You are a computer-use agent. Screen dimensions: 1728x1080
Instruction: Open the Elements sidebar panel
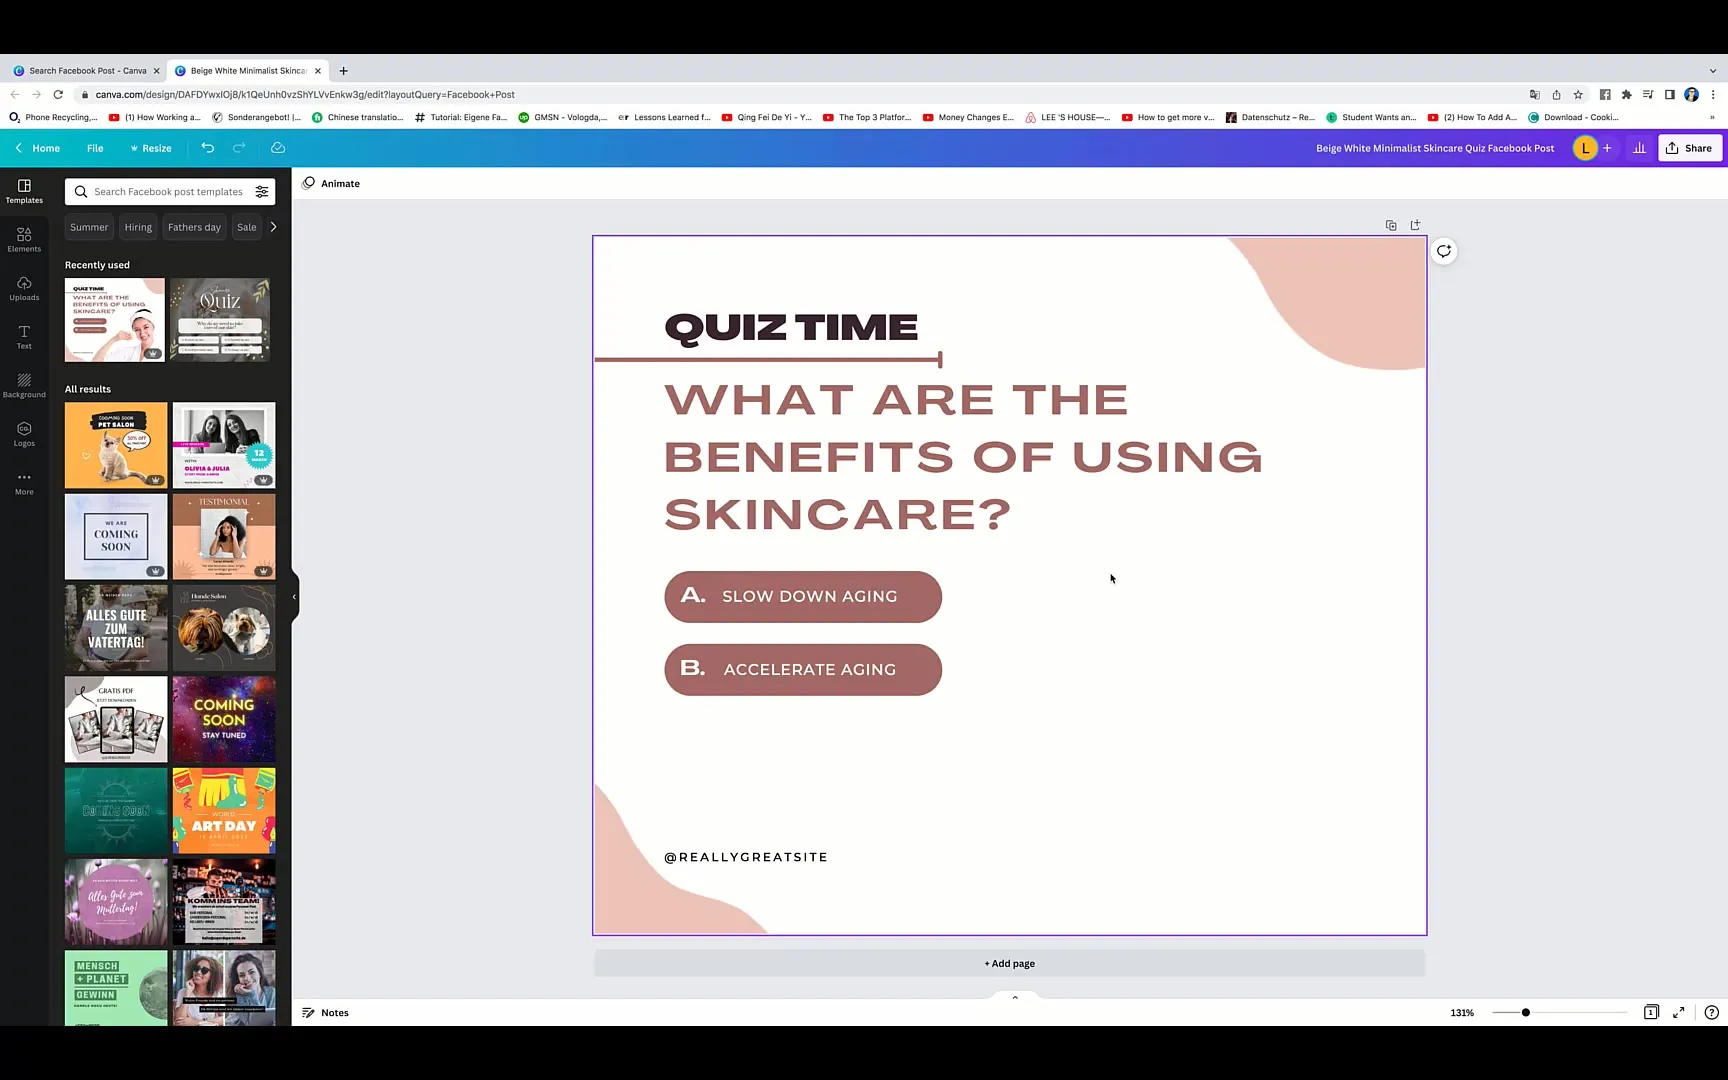pyautogui.click(x=24, y=240)
